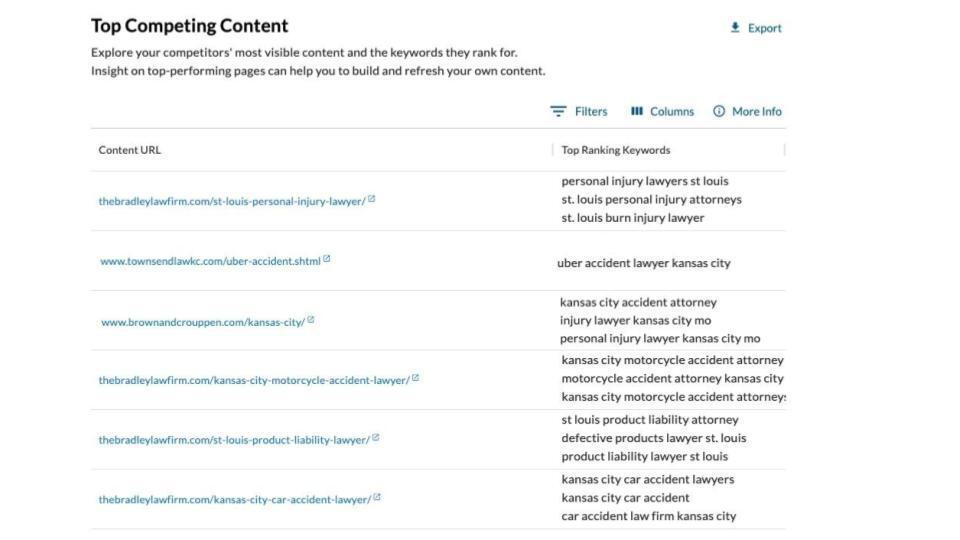Show More Info details
Screen dimensions: 960x540
pos(757,112)
